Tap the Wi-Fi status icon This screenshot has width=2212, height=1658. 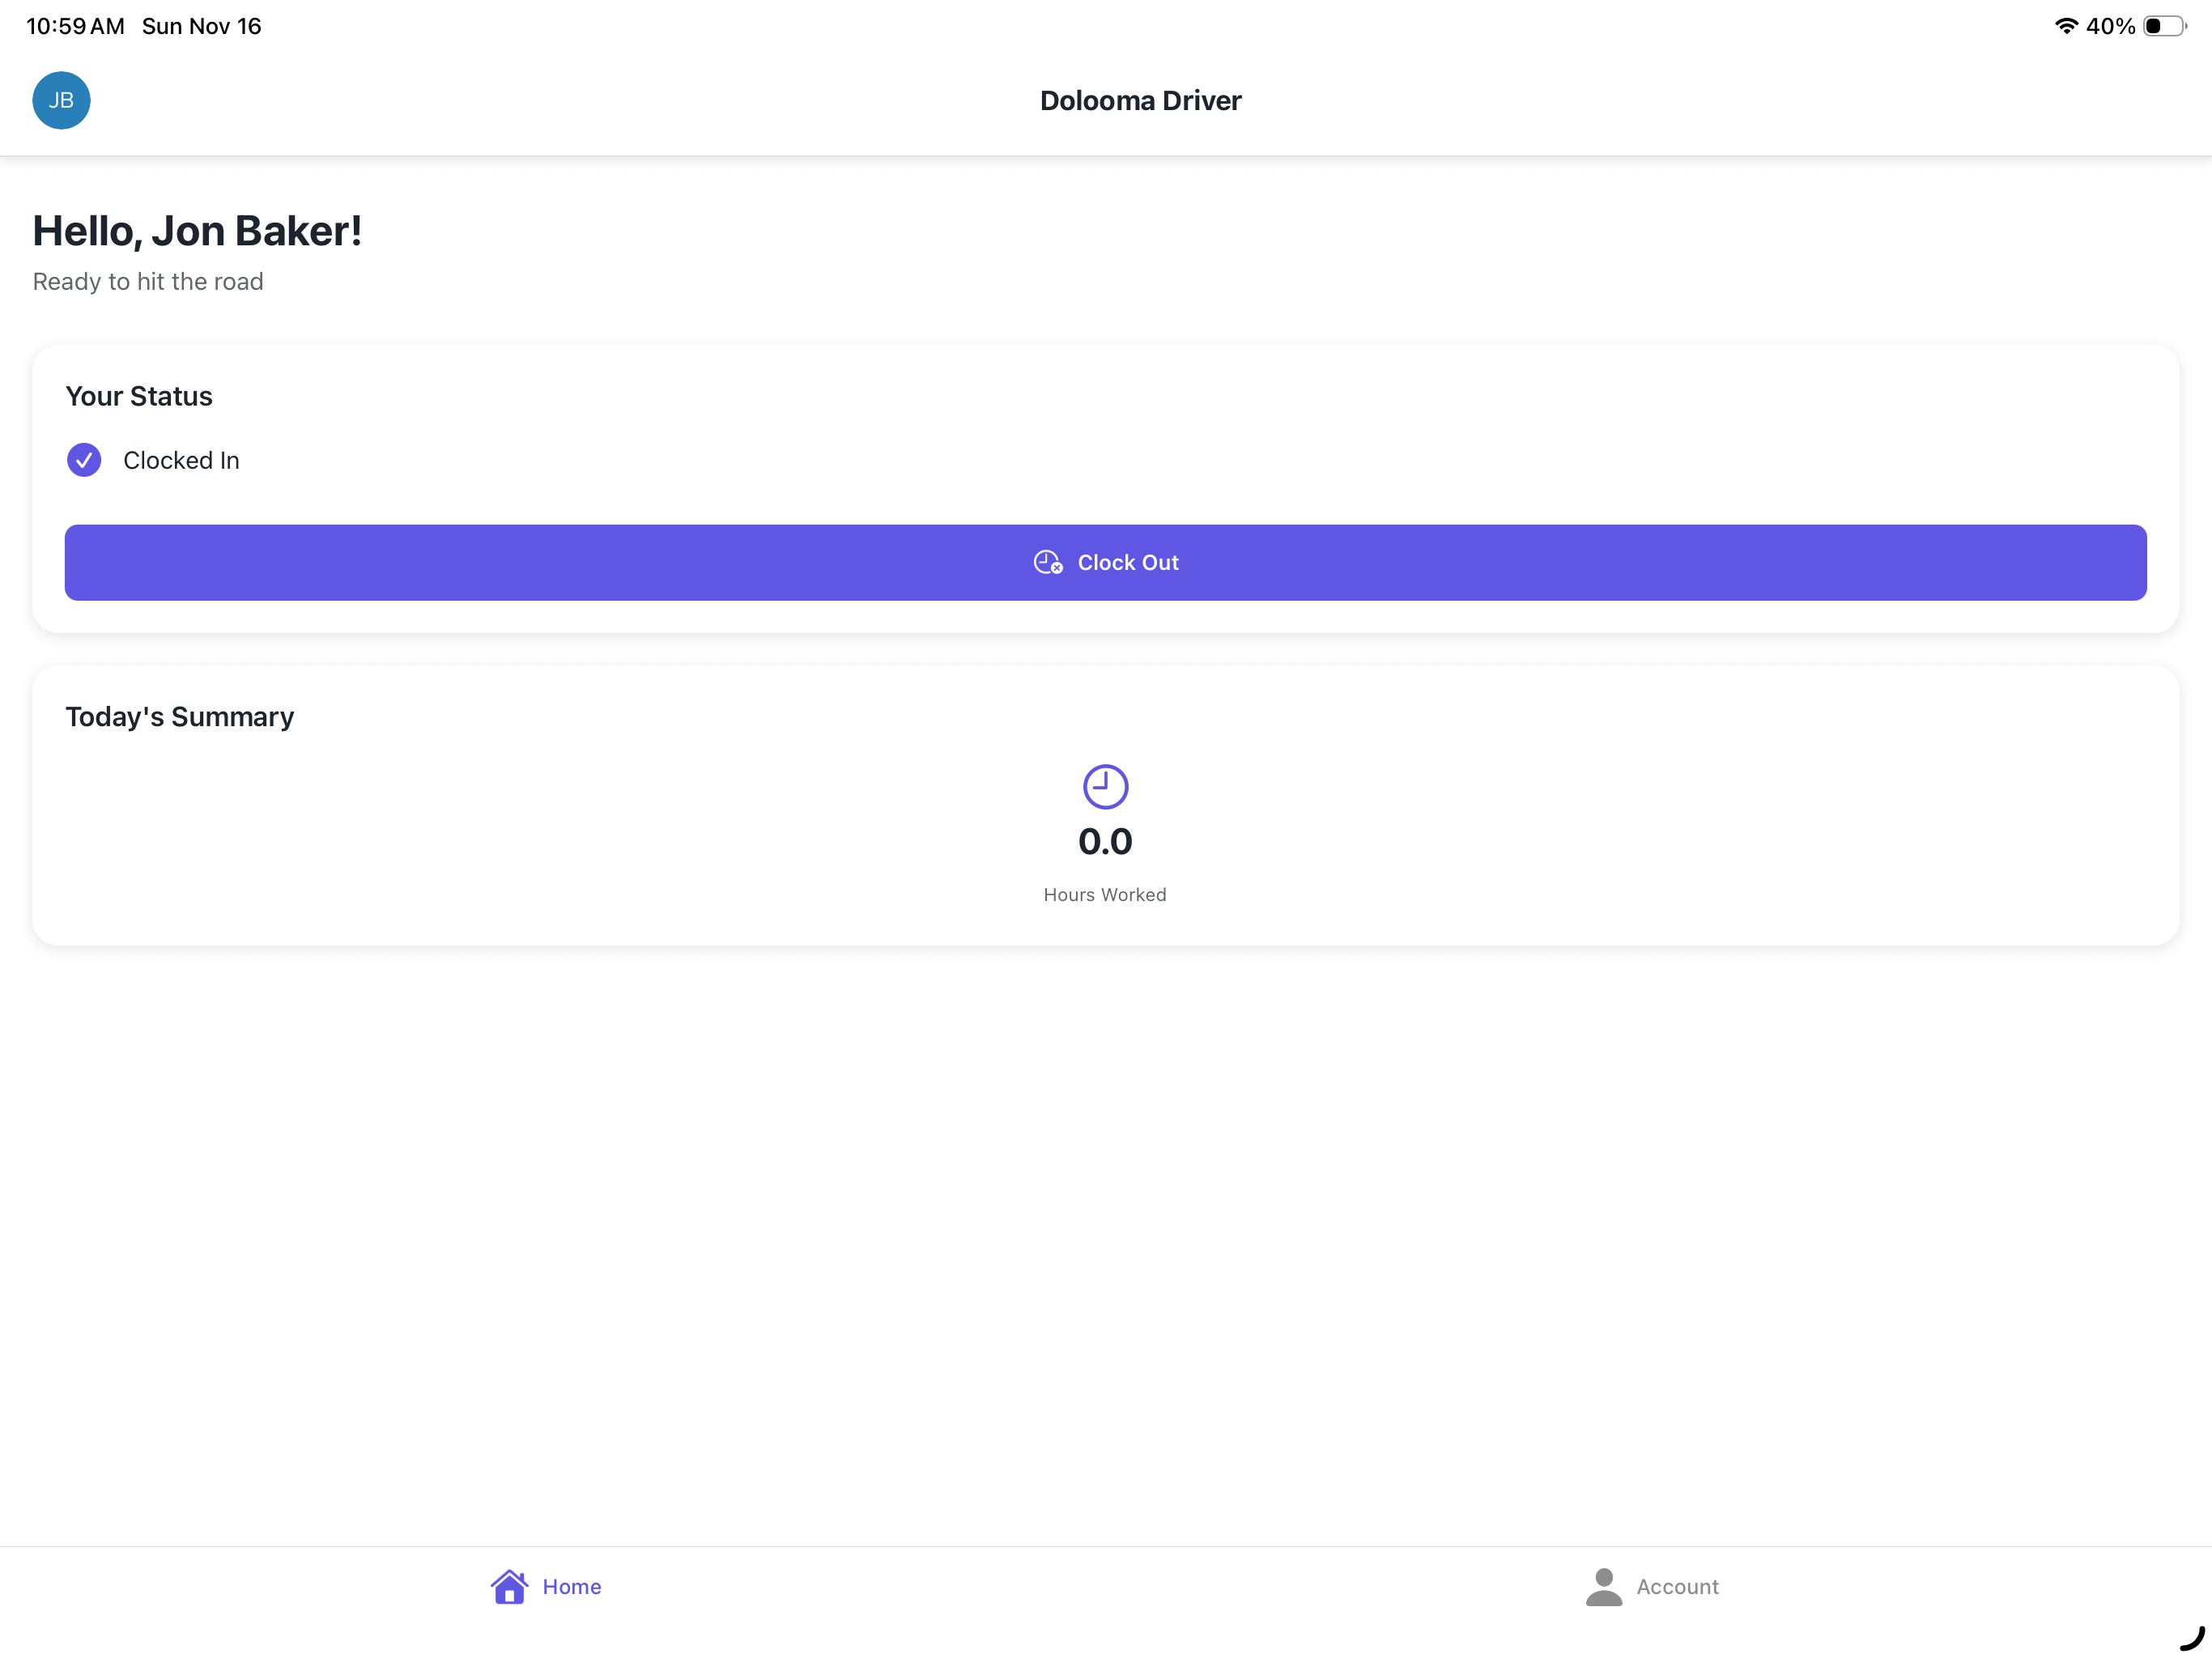tap(2066, 26)
